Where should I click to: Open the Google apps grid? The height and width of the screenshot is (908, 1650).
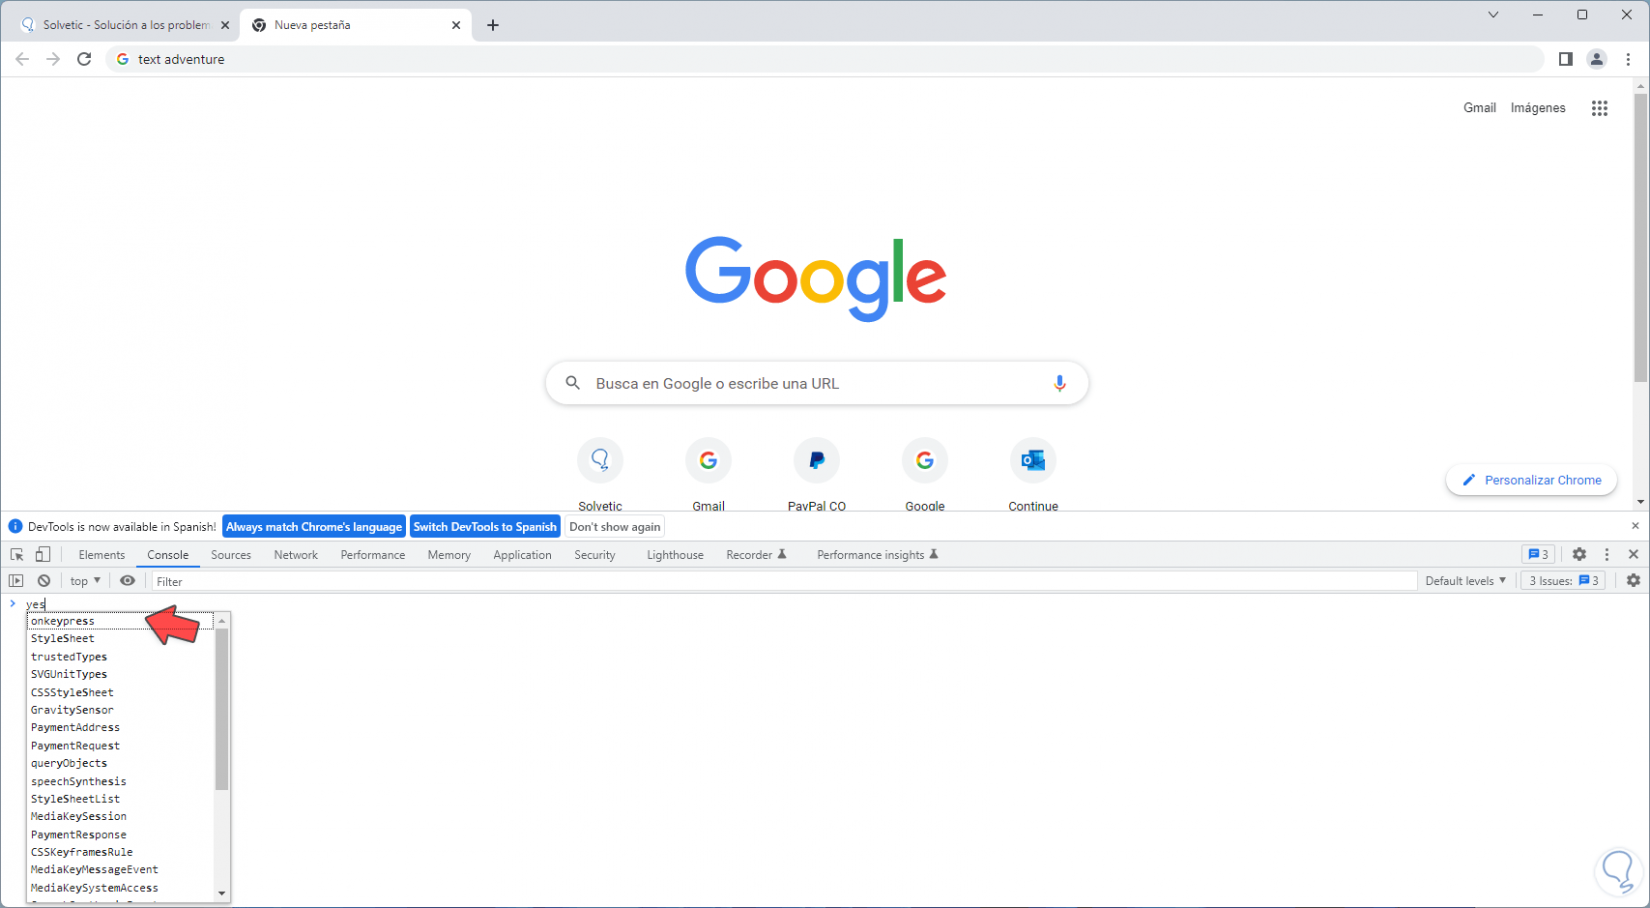[1599, 108]
